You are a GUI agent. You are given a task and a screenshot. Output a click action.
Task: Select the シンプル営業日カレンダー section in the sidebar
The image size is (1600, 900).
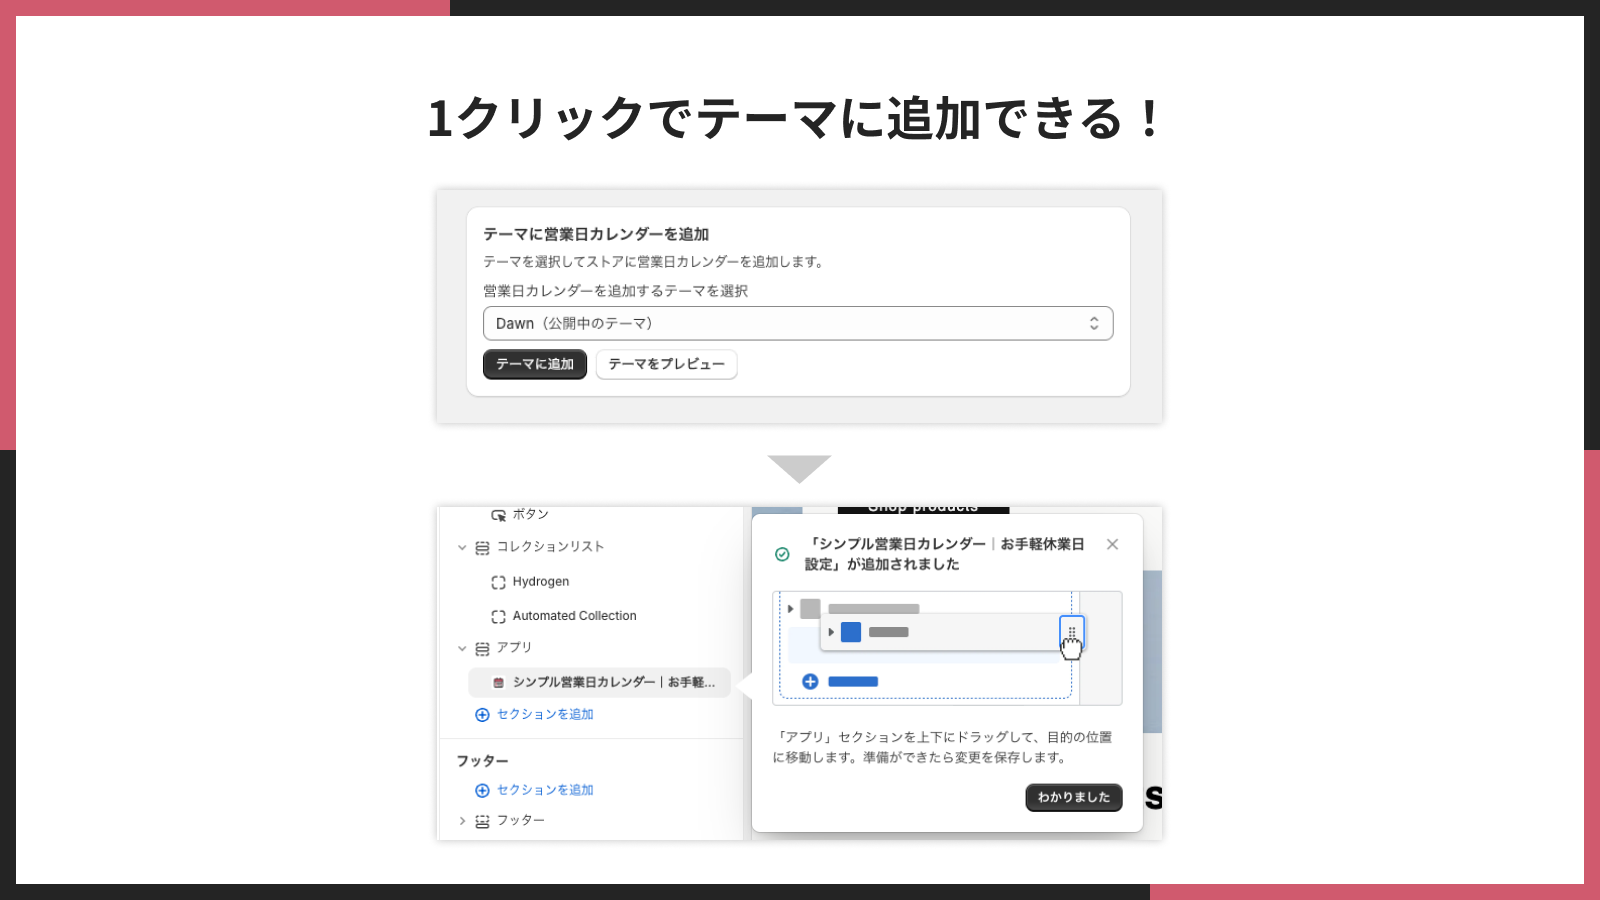coord(600,682)
